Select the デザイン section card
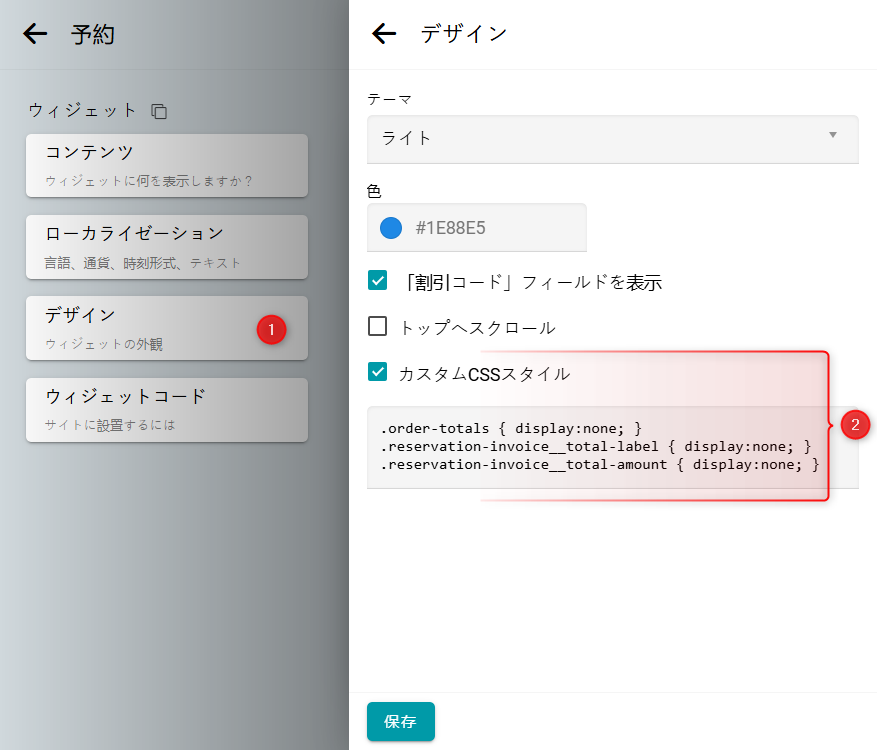 click(x=140, y=327)
